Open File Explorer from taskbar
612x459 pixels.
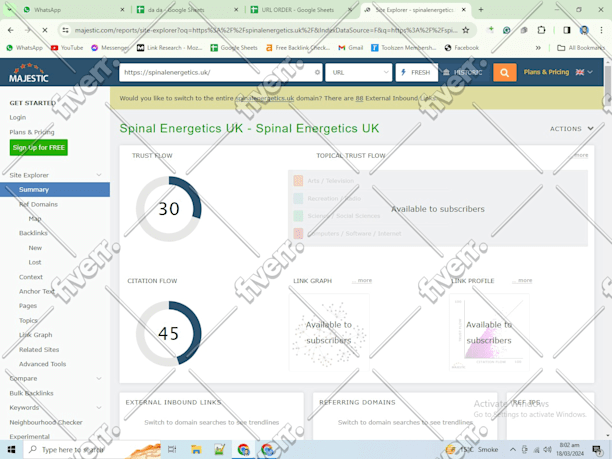[x=196, y=450]
